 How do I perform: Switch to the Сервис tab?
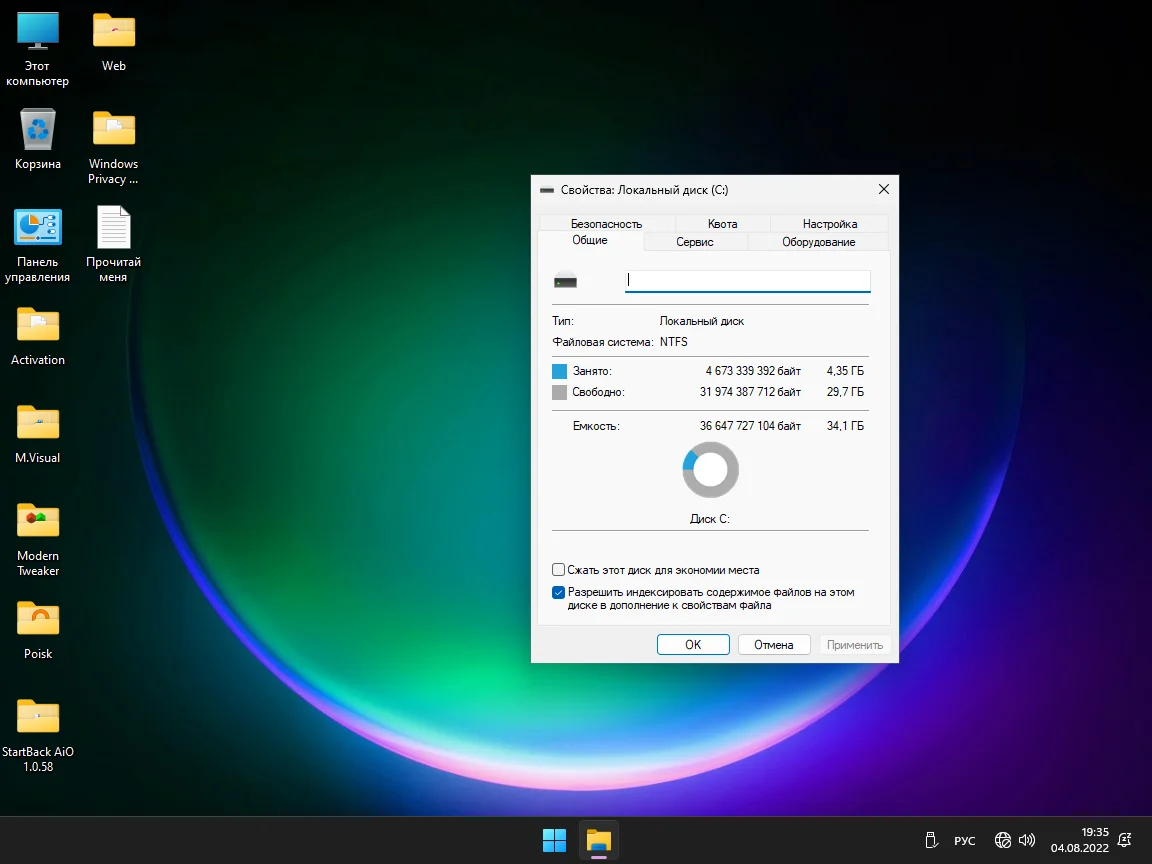tap(695, 242)
